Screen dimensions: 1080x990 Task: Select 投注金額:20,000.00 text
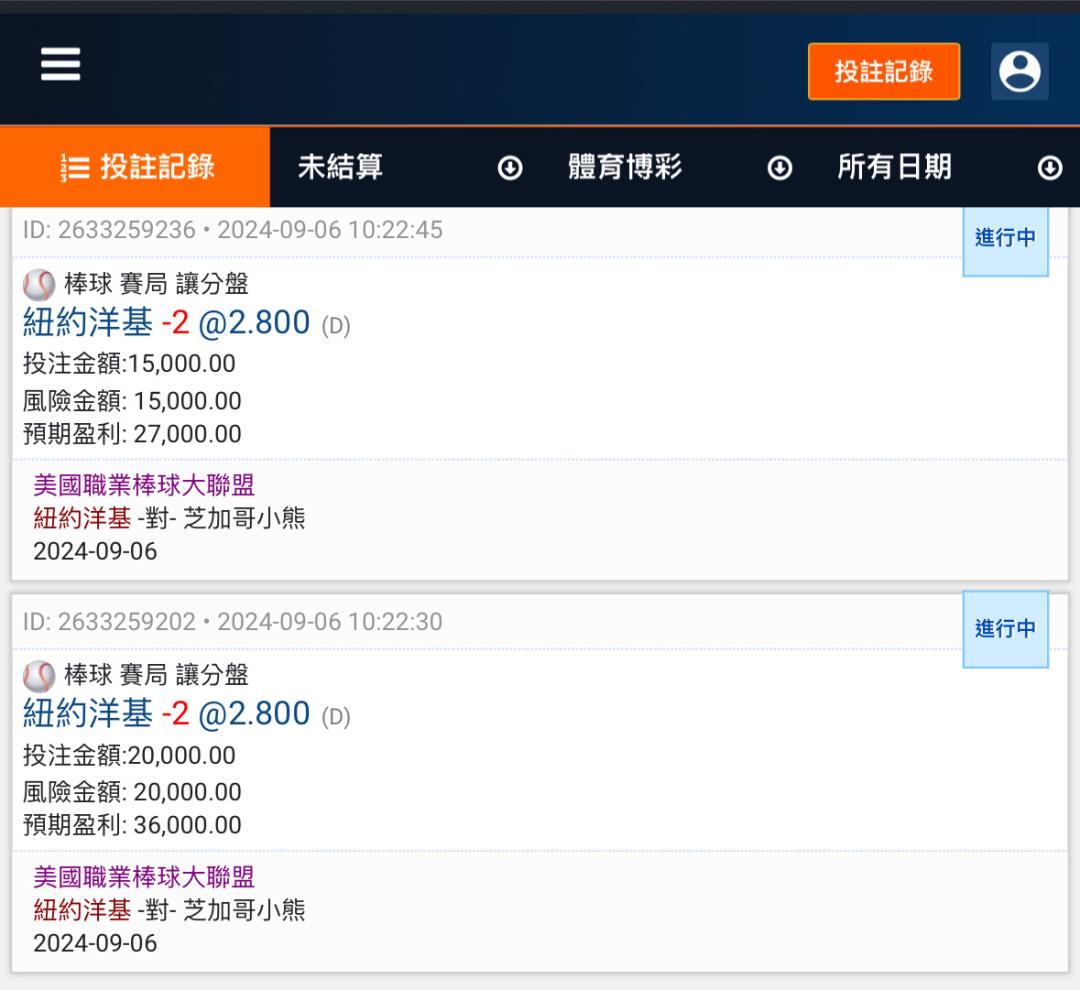[129, 756]
